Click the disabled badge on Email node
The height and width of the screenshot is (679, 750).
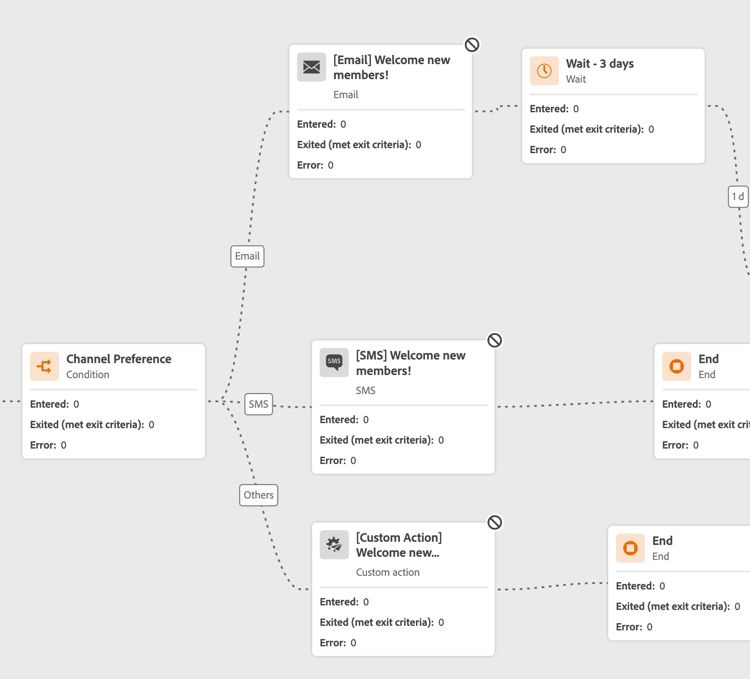coord(472,45)
